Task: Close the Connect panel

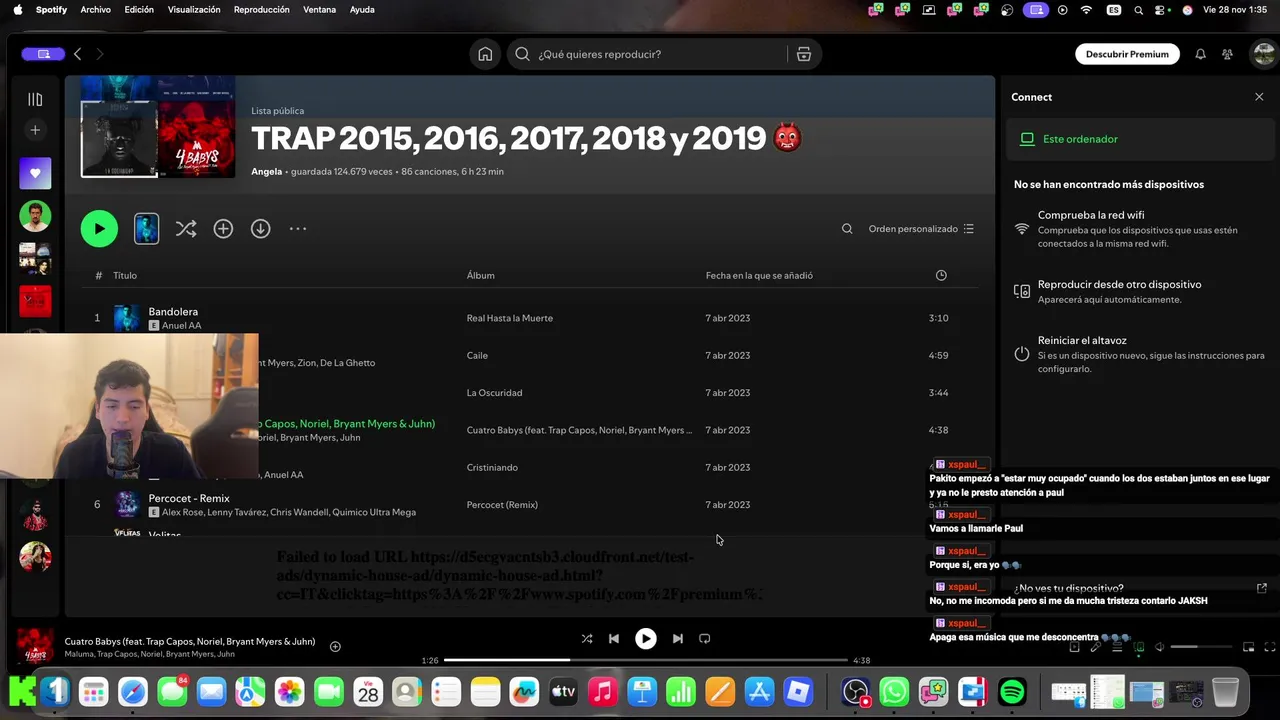Action: [1259, 97]
